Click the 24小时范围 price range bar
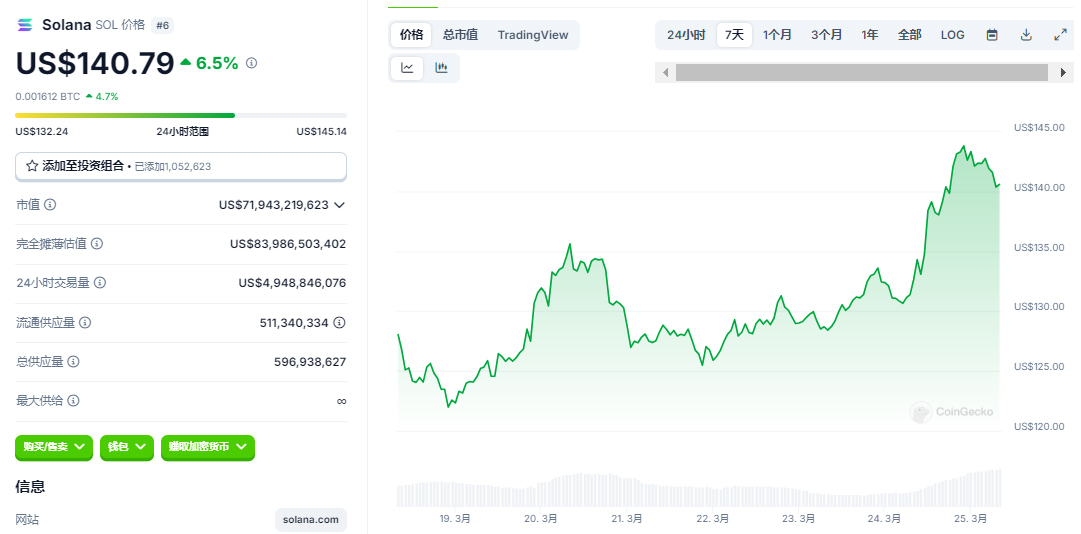The height and width of the screenshot is (534, 1081). tap(180, 116)
